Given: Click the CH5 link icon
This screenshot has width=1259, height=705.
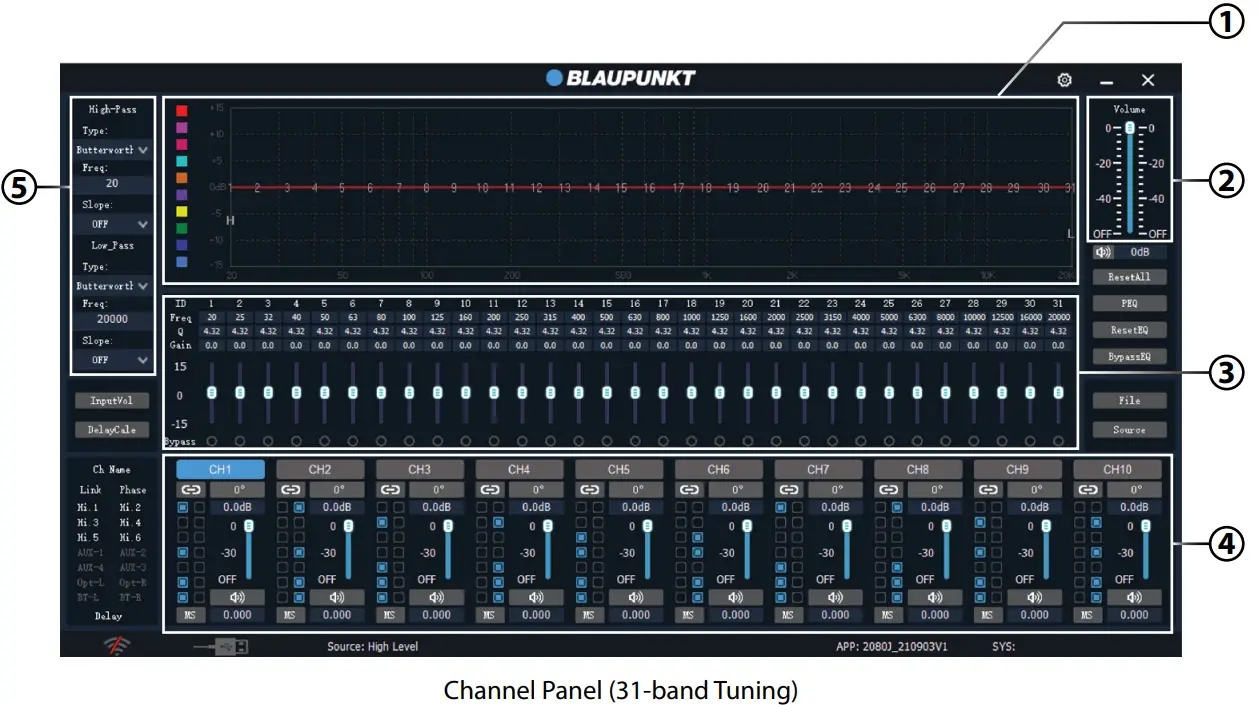Looking at the screenshot, I should [590, 490].
